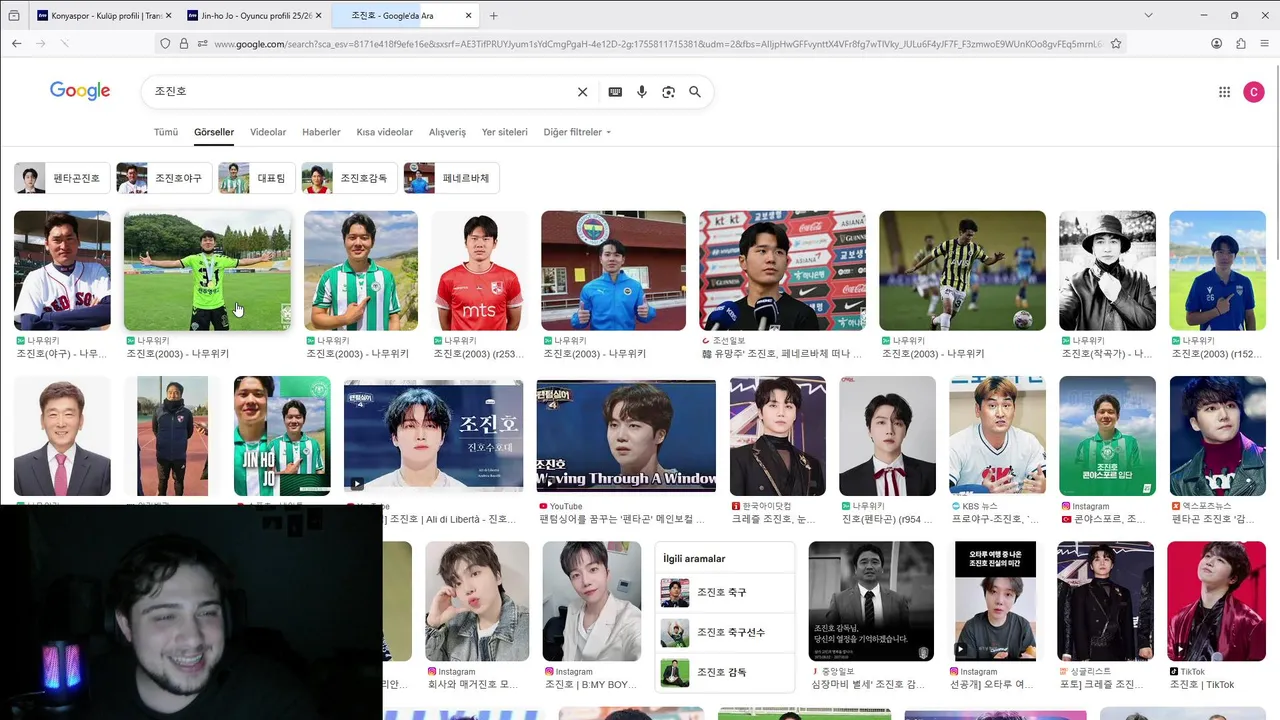Viewport: 1280px width, 720px height.
Task: Go back with browser back arrow
Action: tap(16, 43)
